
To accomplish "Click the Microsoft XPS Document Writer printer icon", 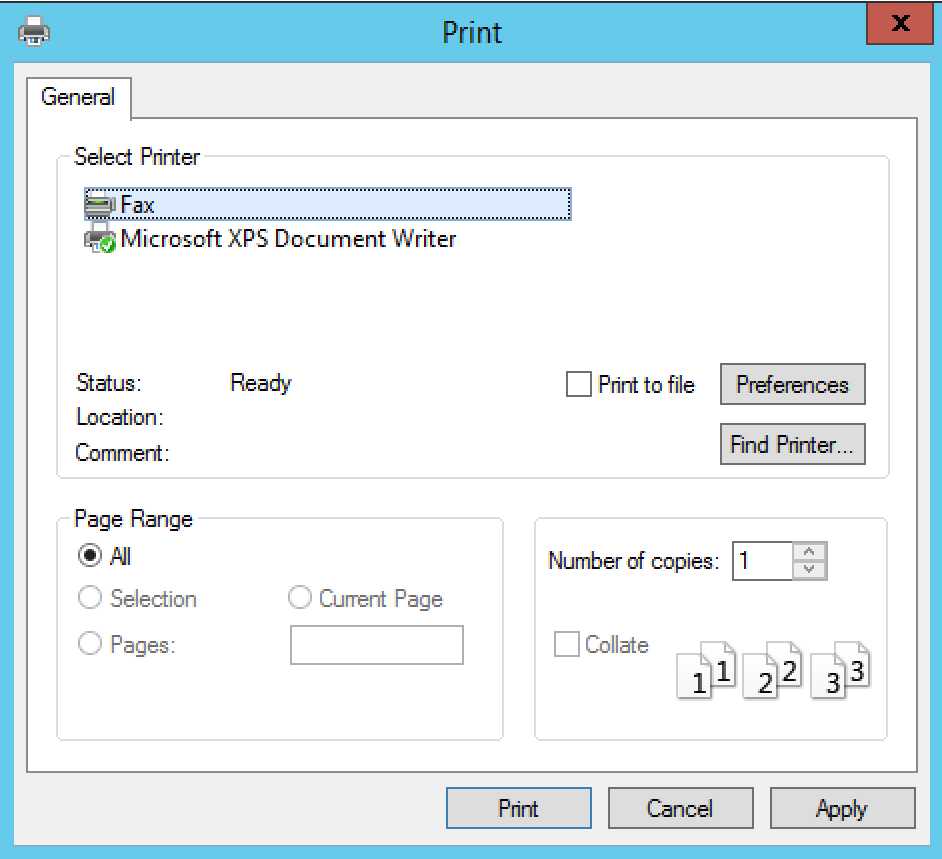I will point(100,238).
